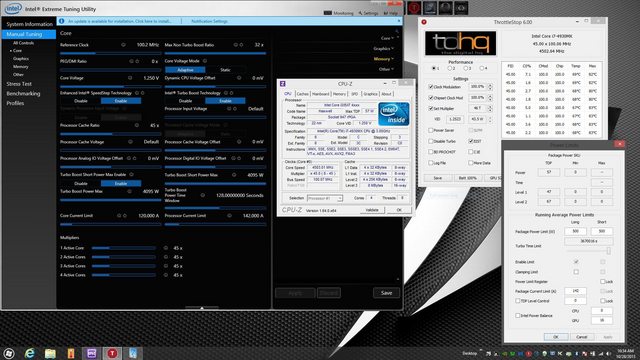
Task: Adjust the 1 Active Core multiplier slider
Action: [124, 248]
